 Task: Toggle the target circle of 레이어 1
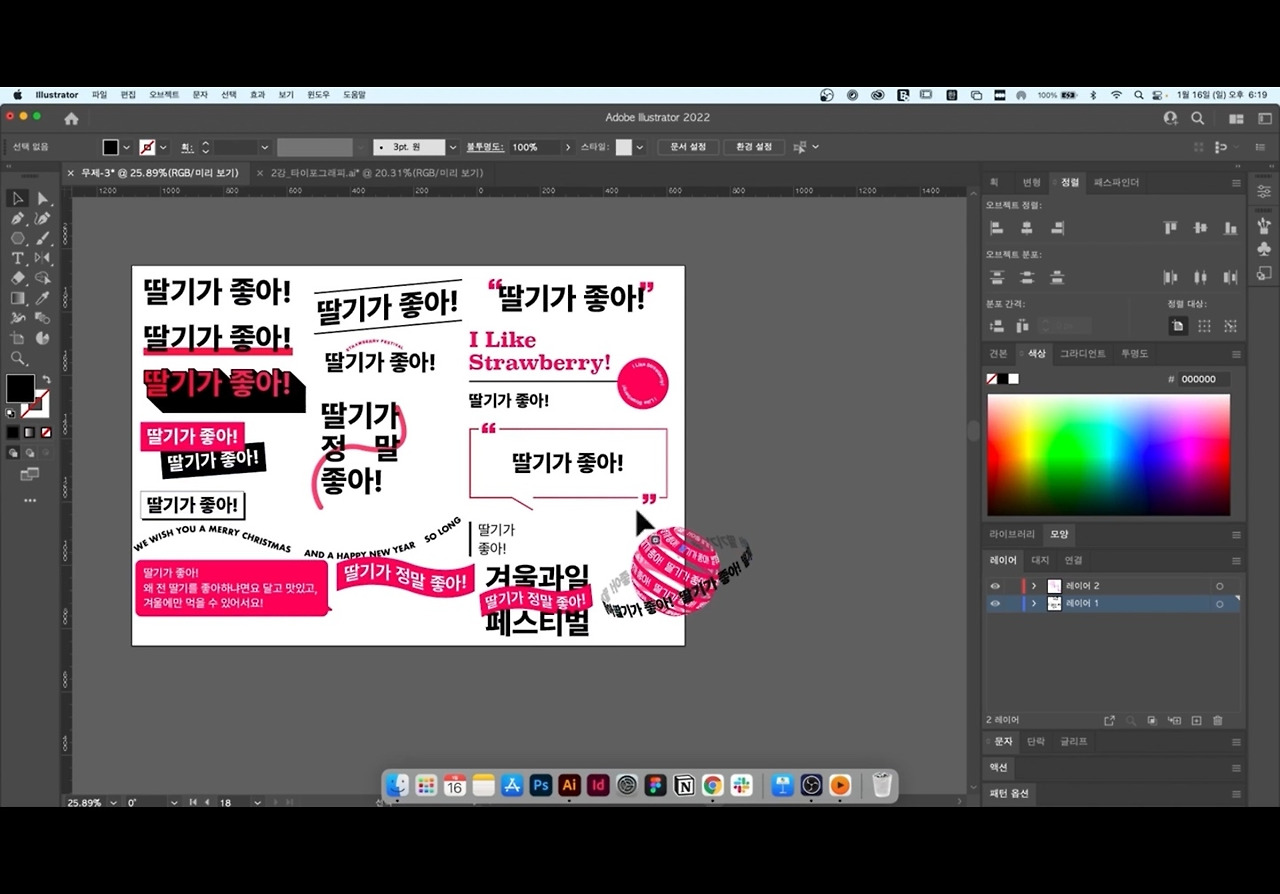[1220, 604]
